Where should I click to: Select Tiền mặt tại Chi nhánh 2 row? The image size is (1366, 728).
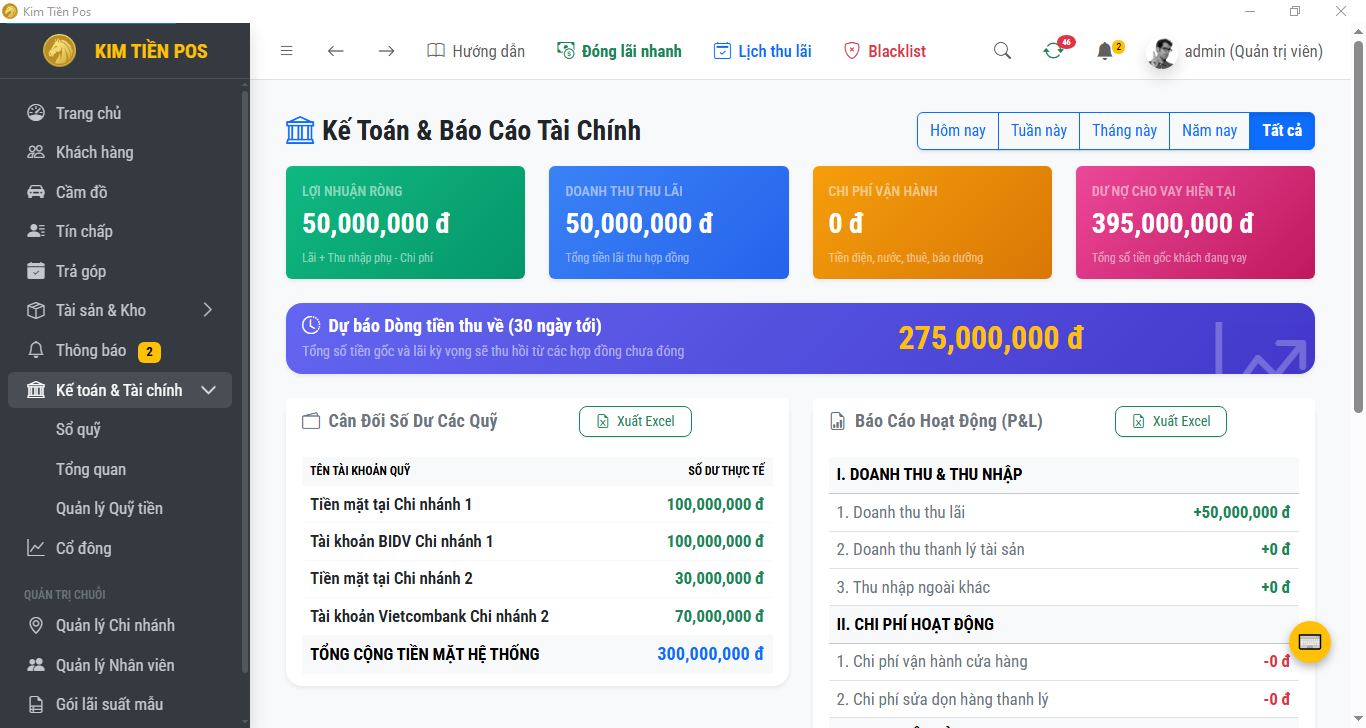(x=537, y=578)
